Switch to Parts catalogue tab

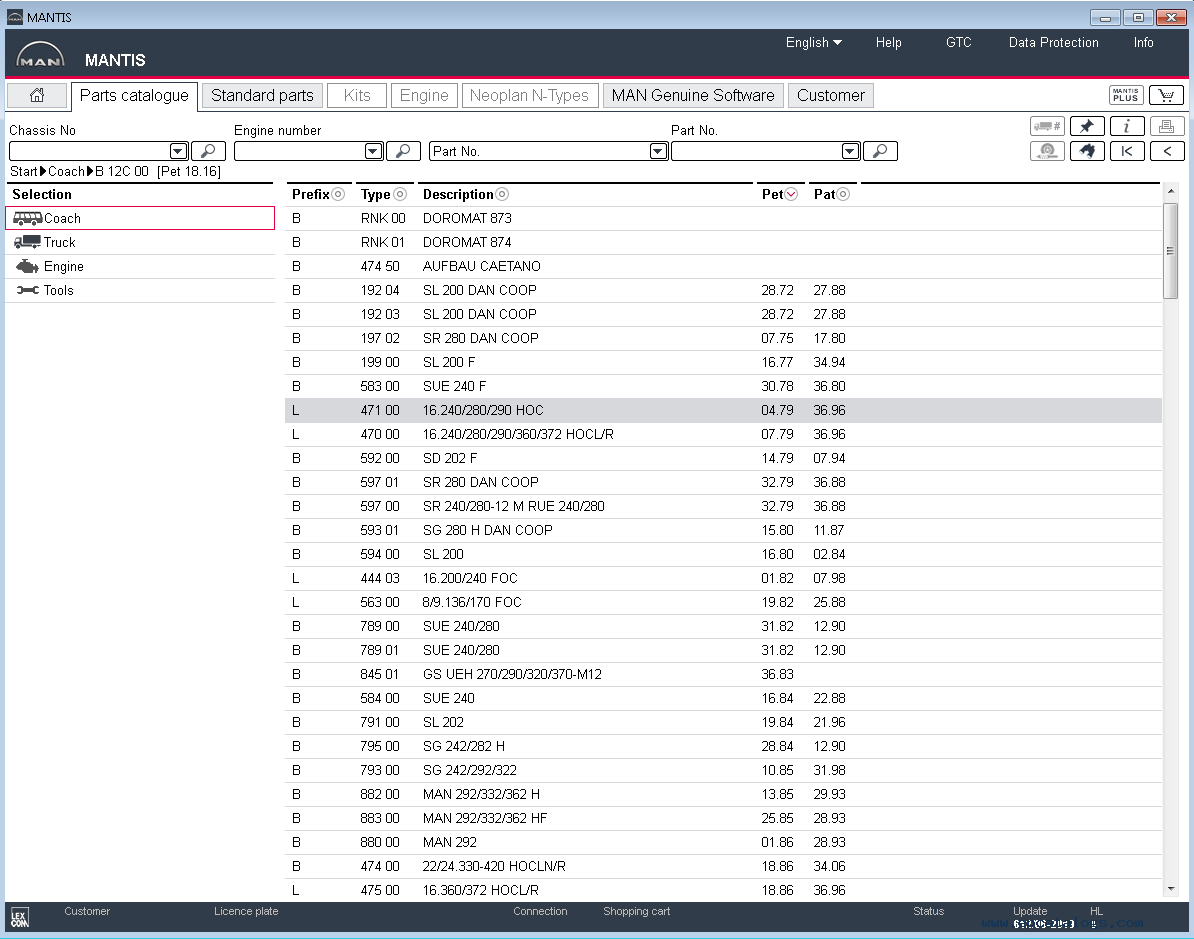click(x=134, y=96)
